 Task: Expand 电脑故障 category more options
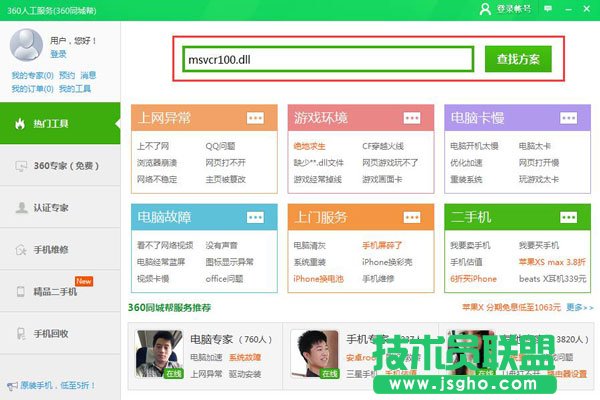coord(256,217)
